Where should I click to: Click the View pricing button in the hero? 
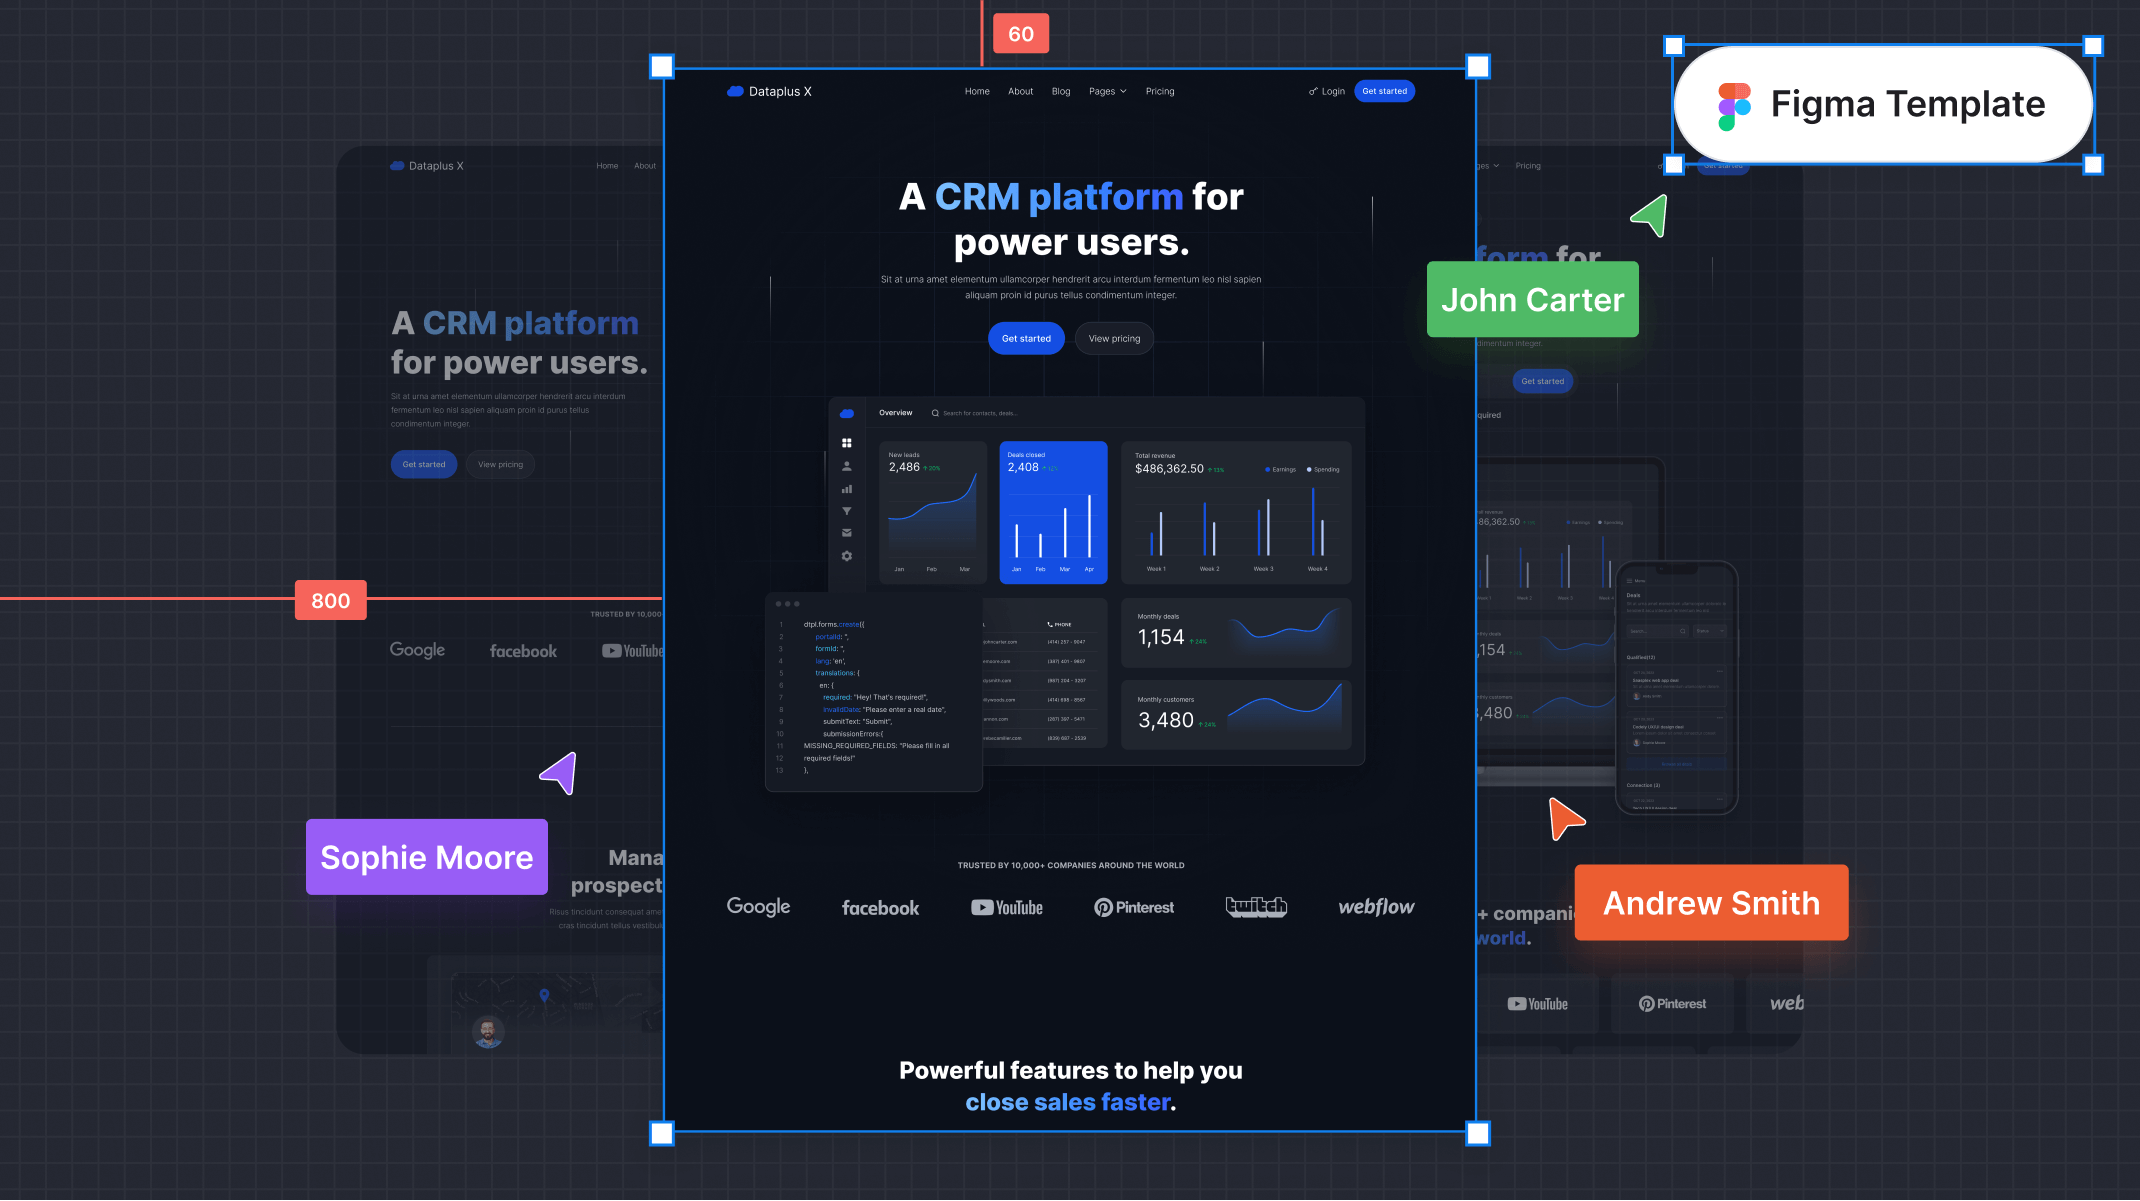click(1114, 338)
